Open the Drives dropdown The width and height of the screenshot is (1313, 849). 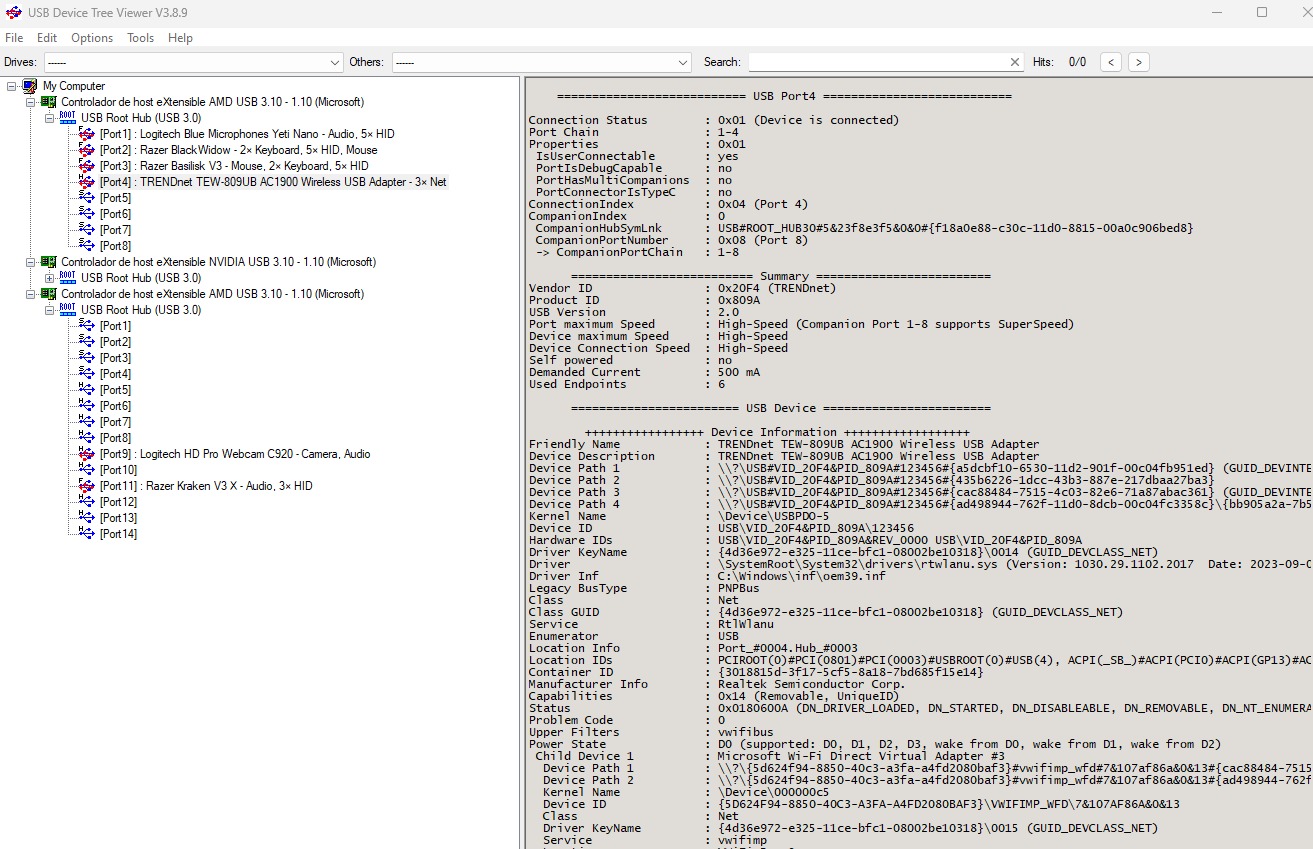point(335,62)
